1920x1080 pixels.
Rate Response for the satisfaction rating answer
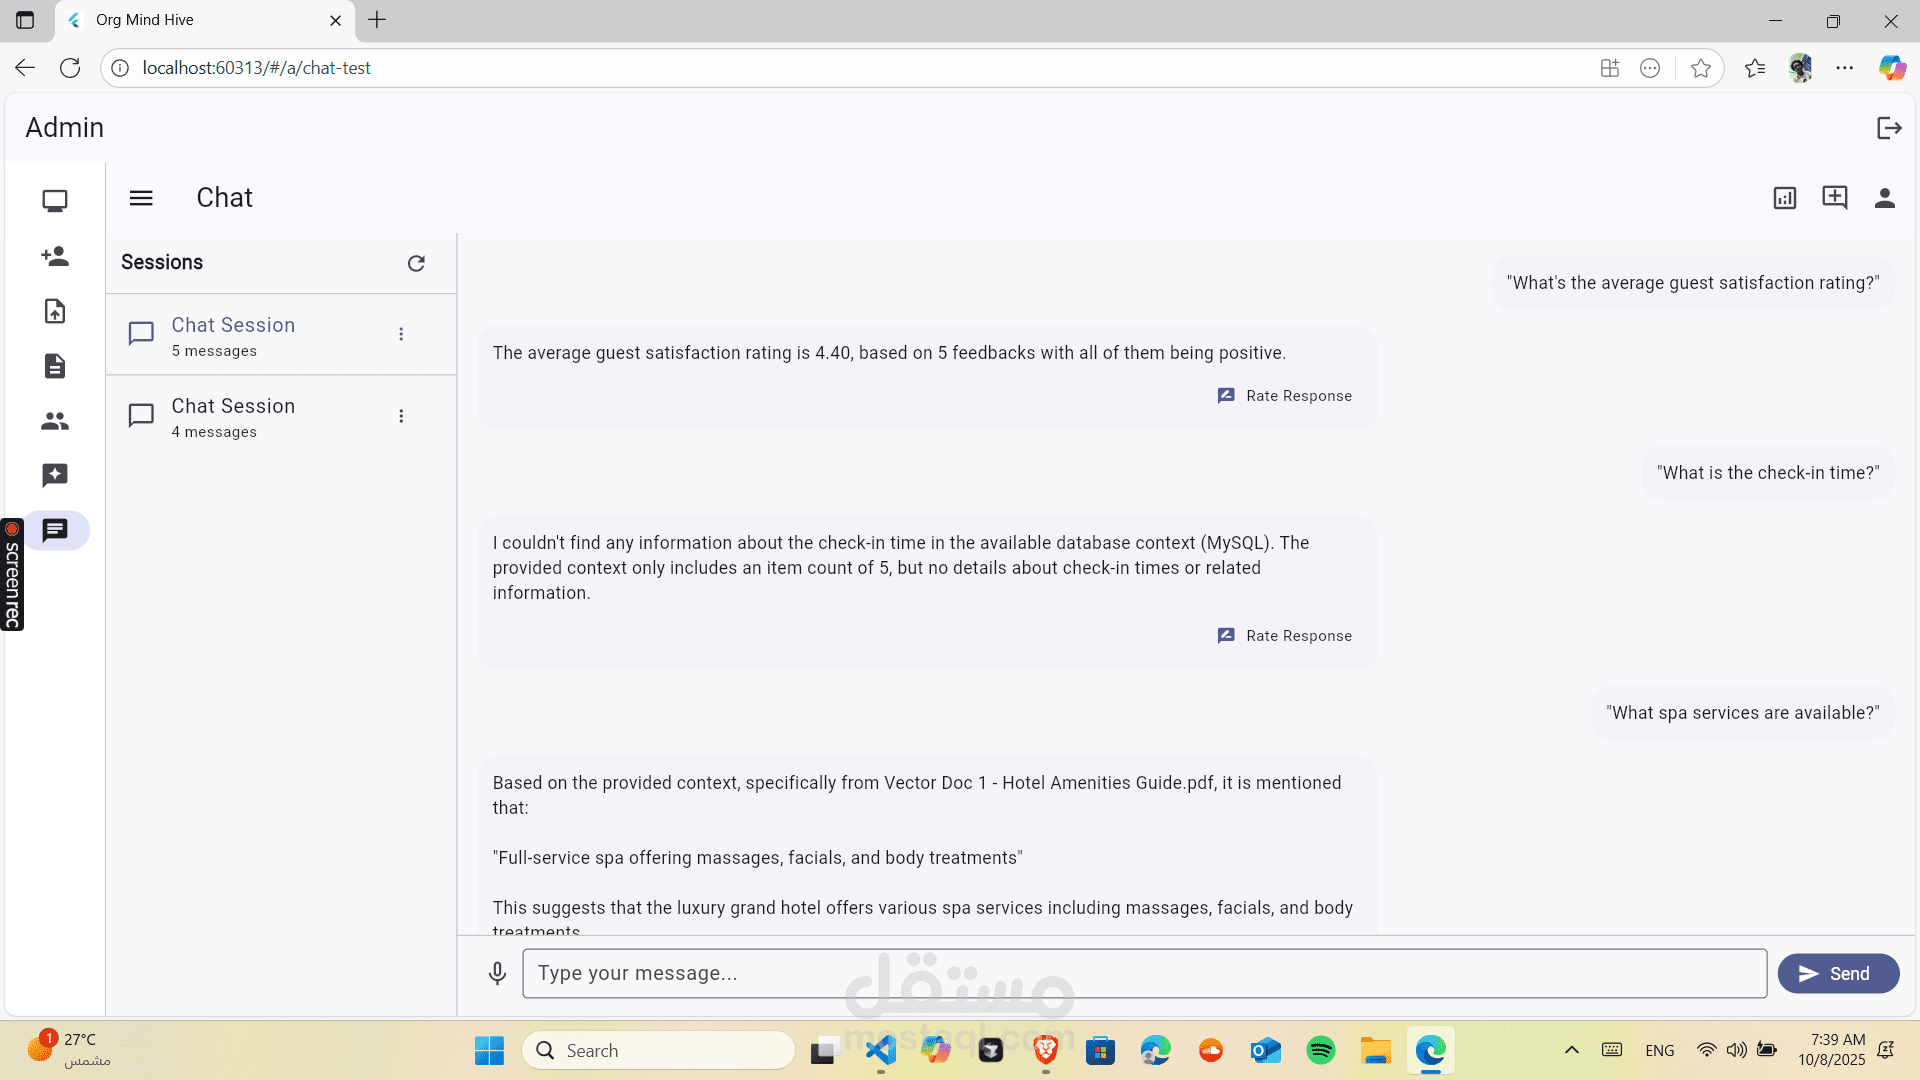[1285, 396]
